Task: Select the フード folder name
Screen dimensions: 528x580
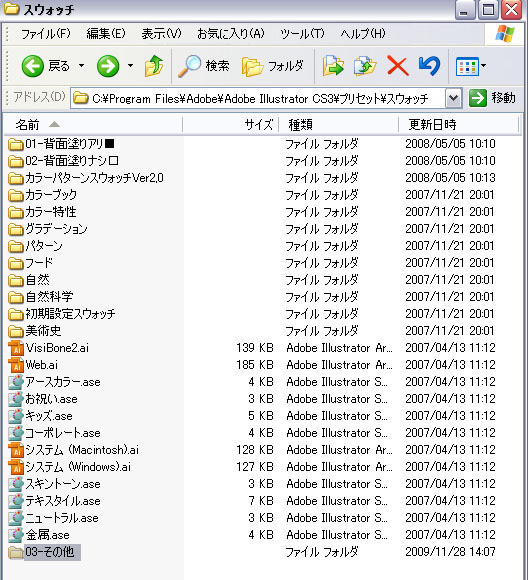Action: (x=39, y=263)
